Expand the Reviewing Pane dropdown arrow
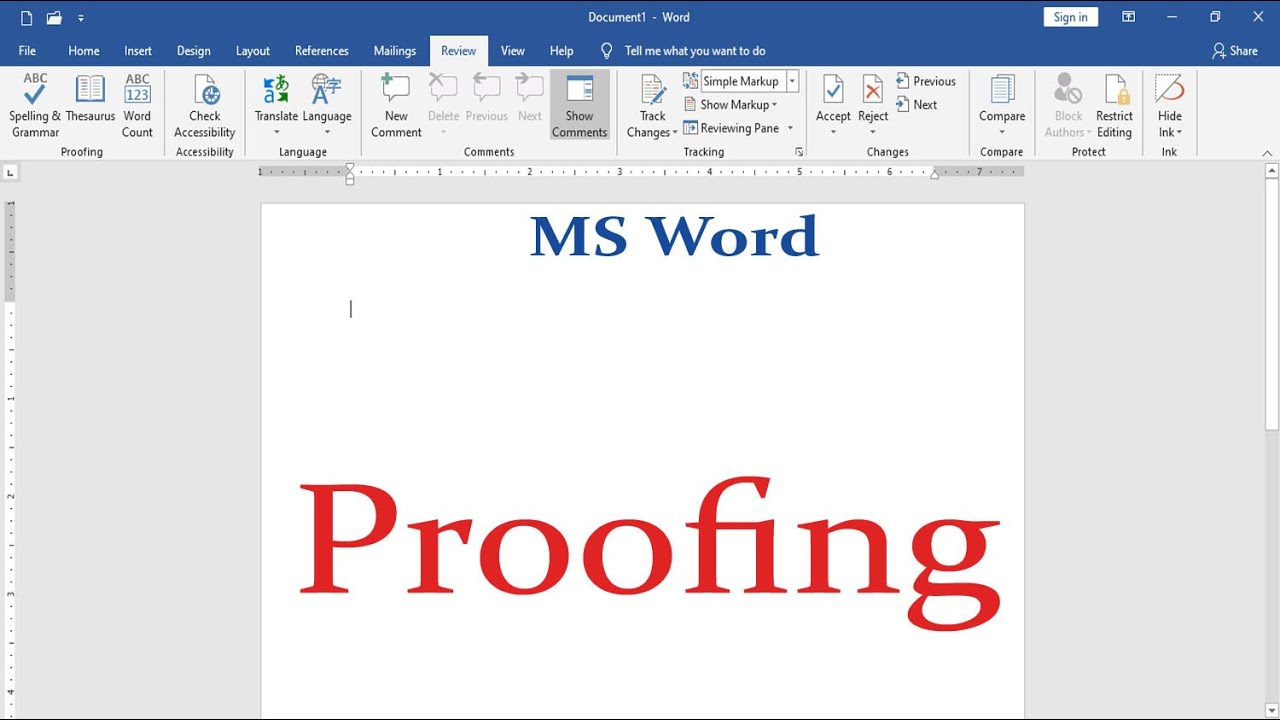 pos(790,128)
